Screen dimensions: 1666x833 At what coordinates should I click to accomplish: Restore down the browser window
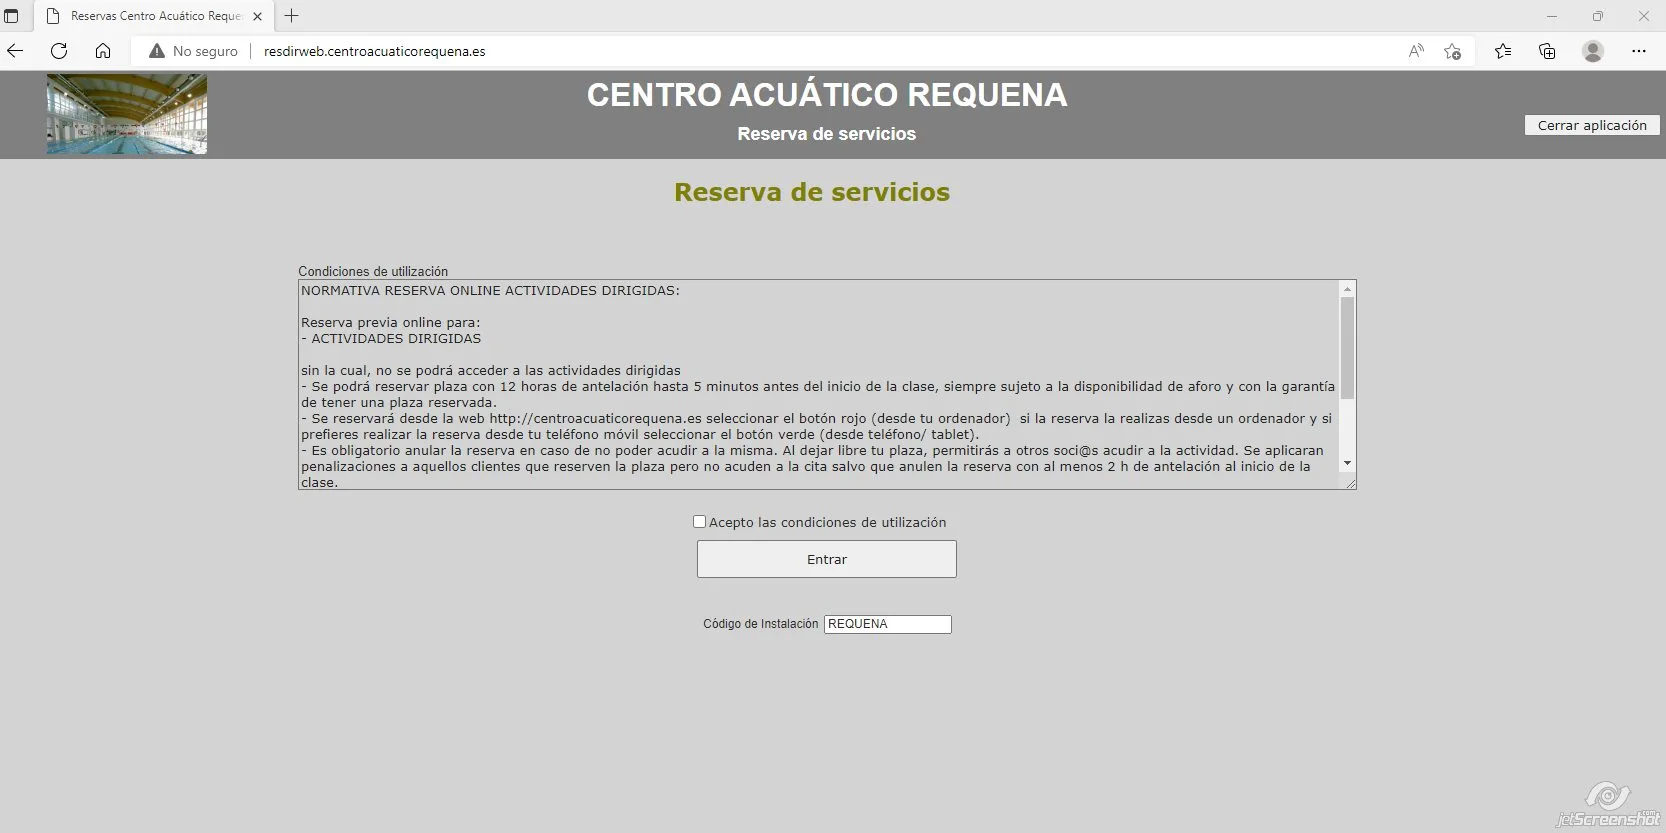coord(1598,16)
